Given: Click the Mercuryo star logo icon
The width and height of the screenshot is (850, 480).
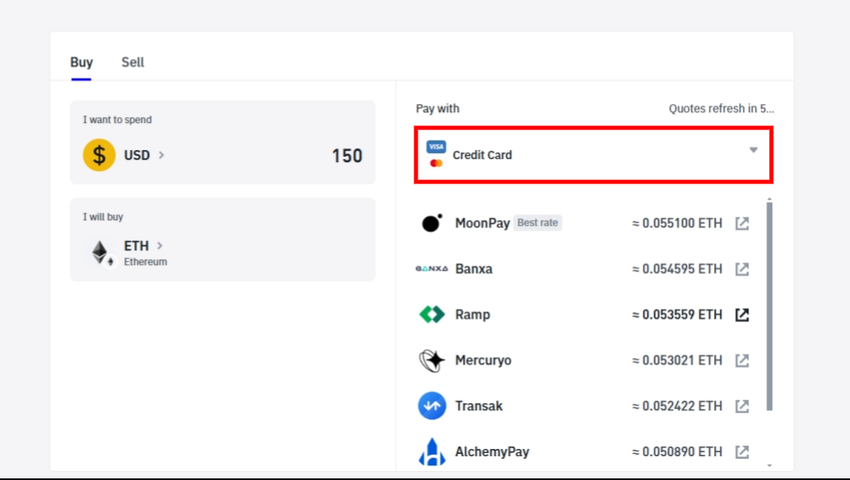Looking at the screenshot, I should (432, 361).
